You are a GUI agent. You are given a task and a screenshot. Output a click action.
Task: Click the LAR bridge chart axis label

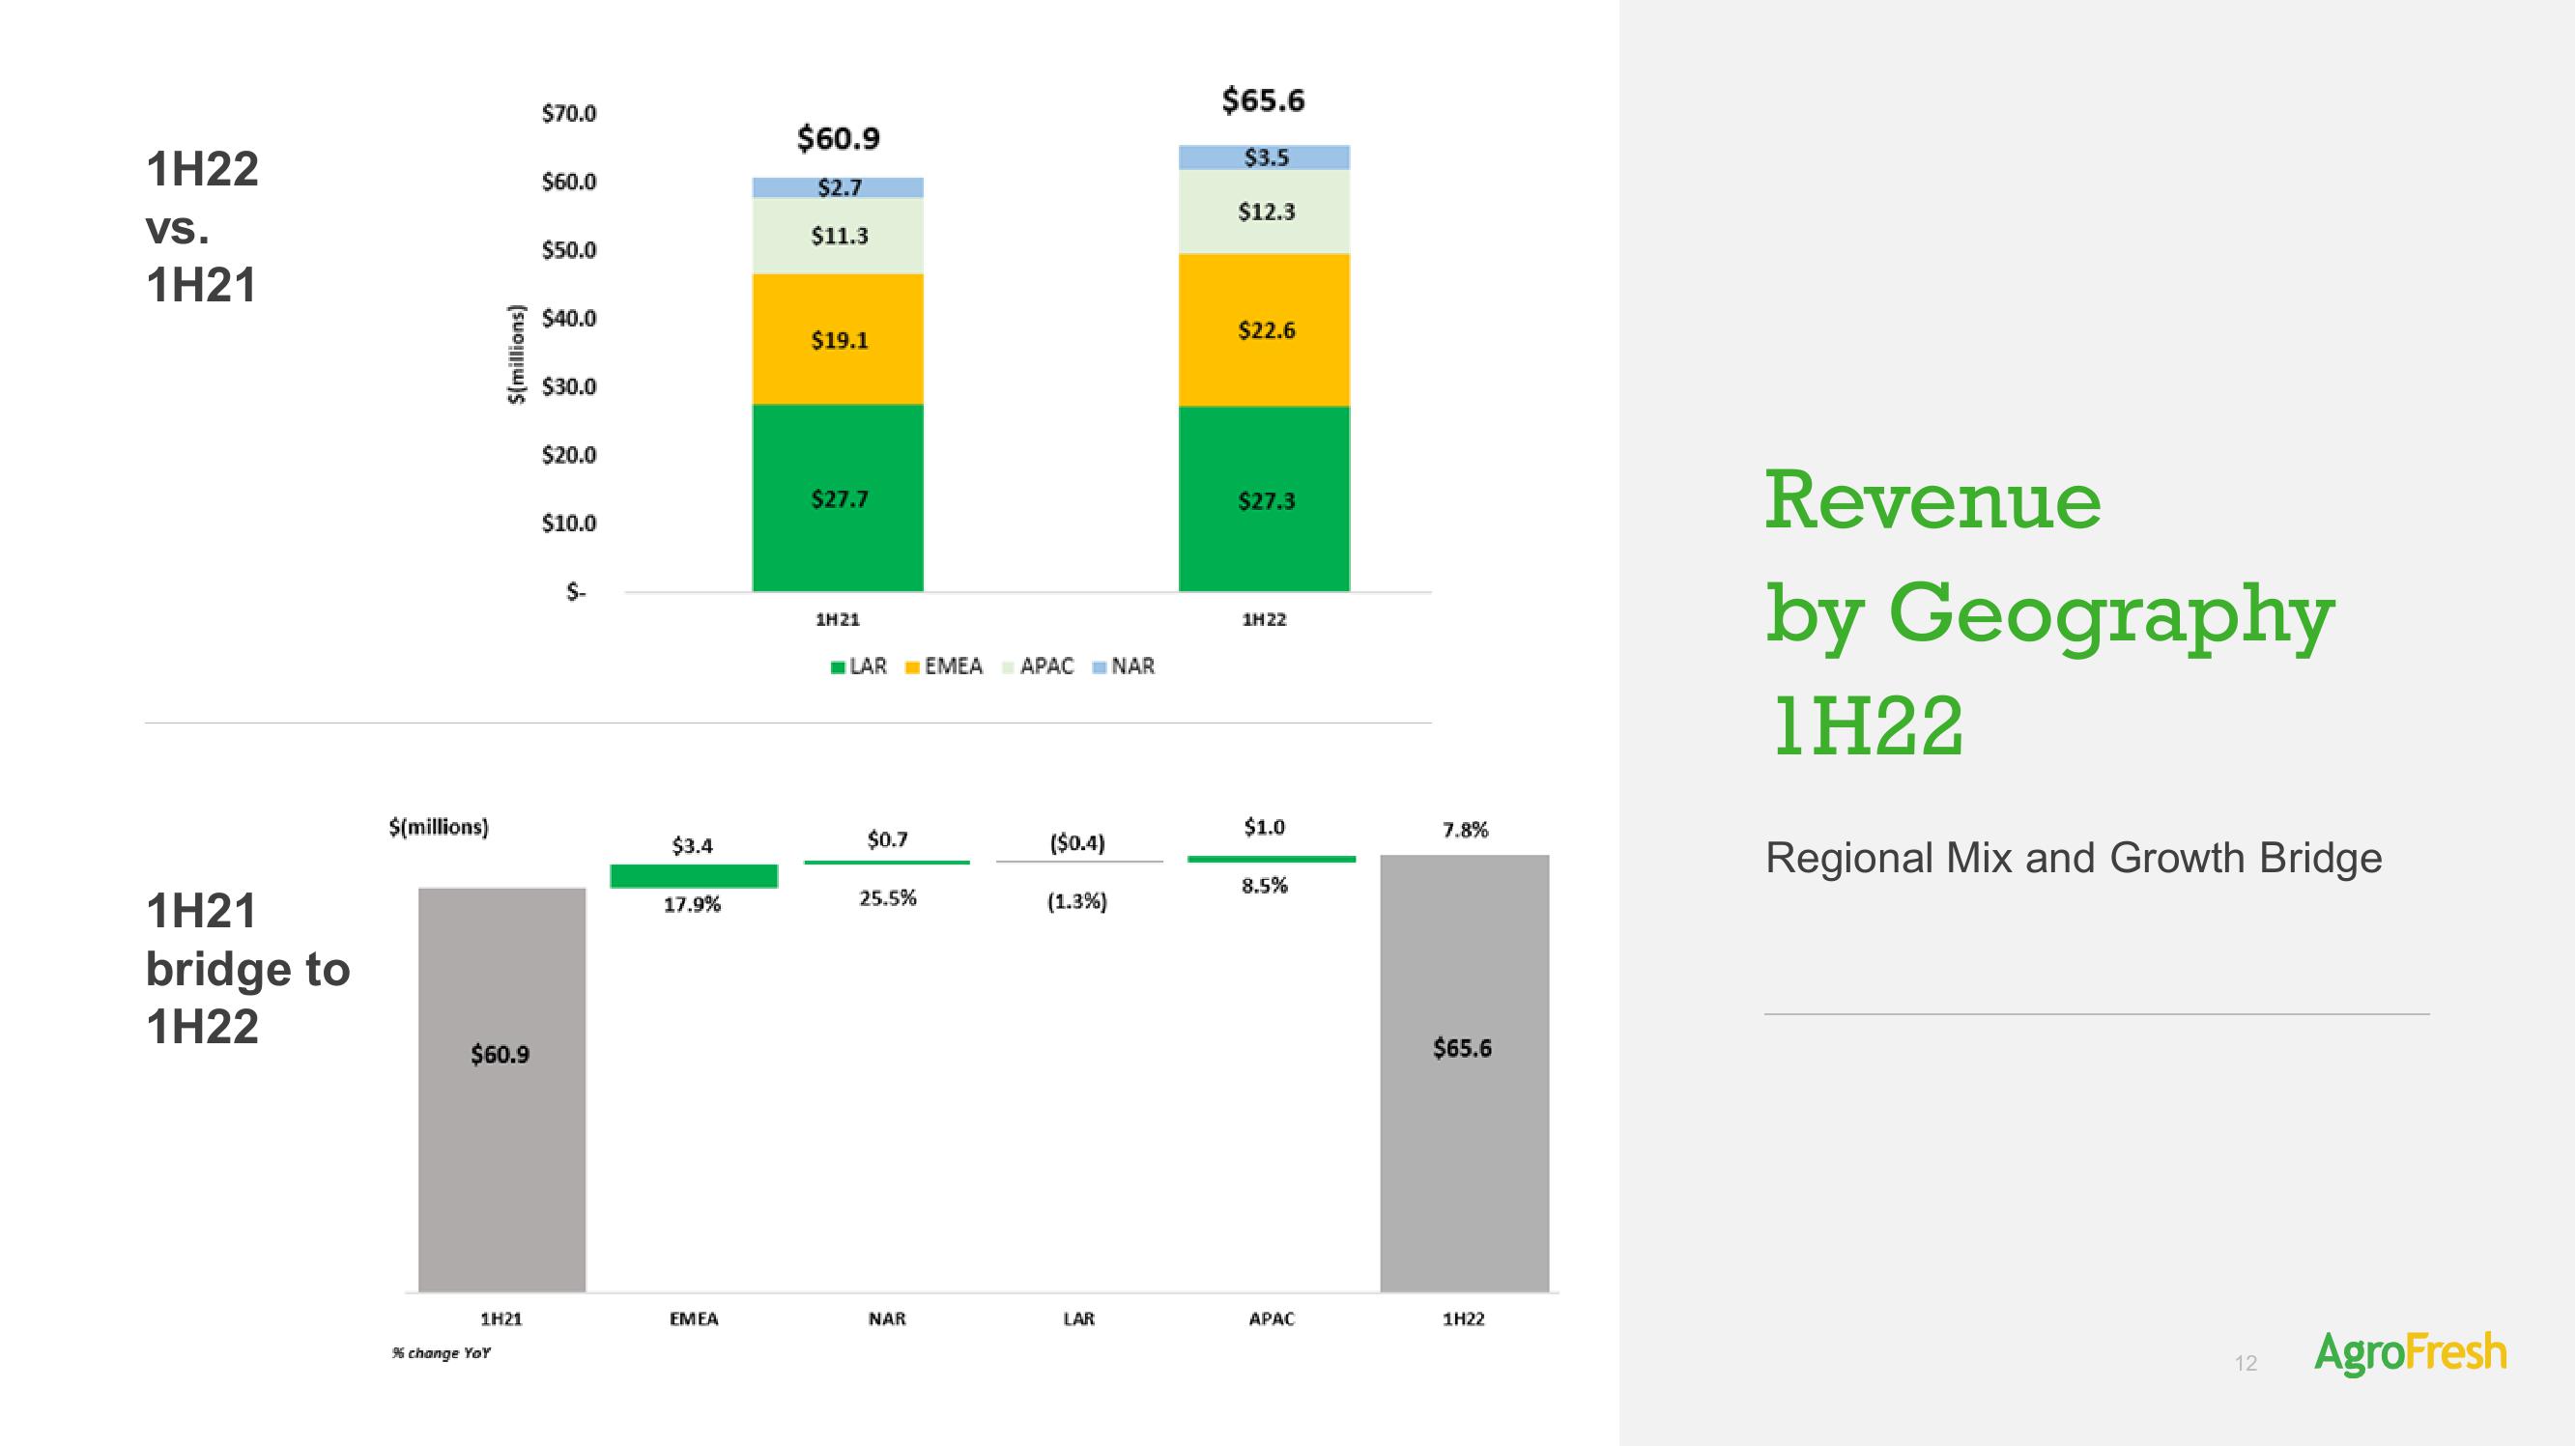click(1079, 1319)
